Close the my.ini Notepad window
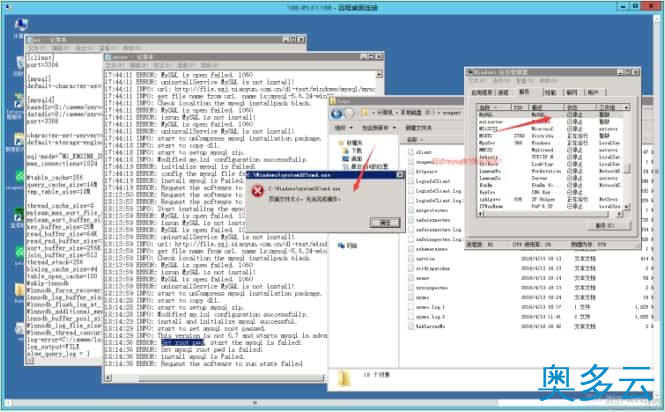665x412 pixels. (301, 39)
